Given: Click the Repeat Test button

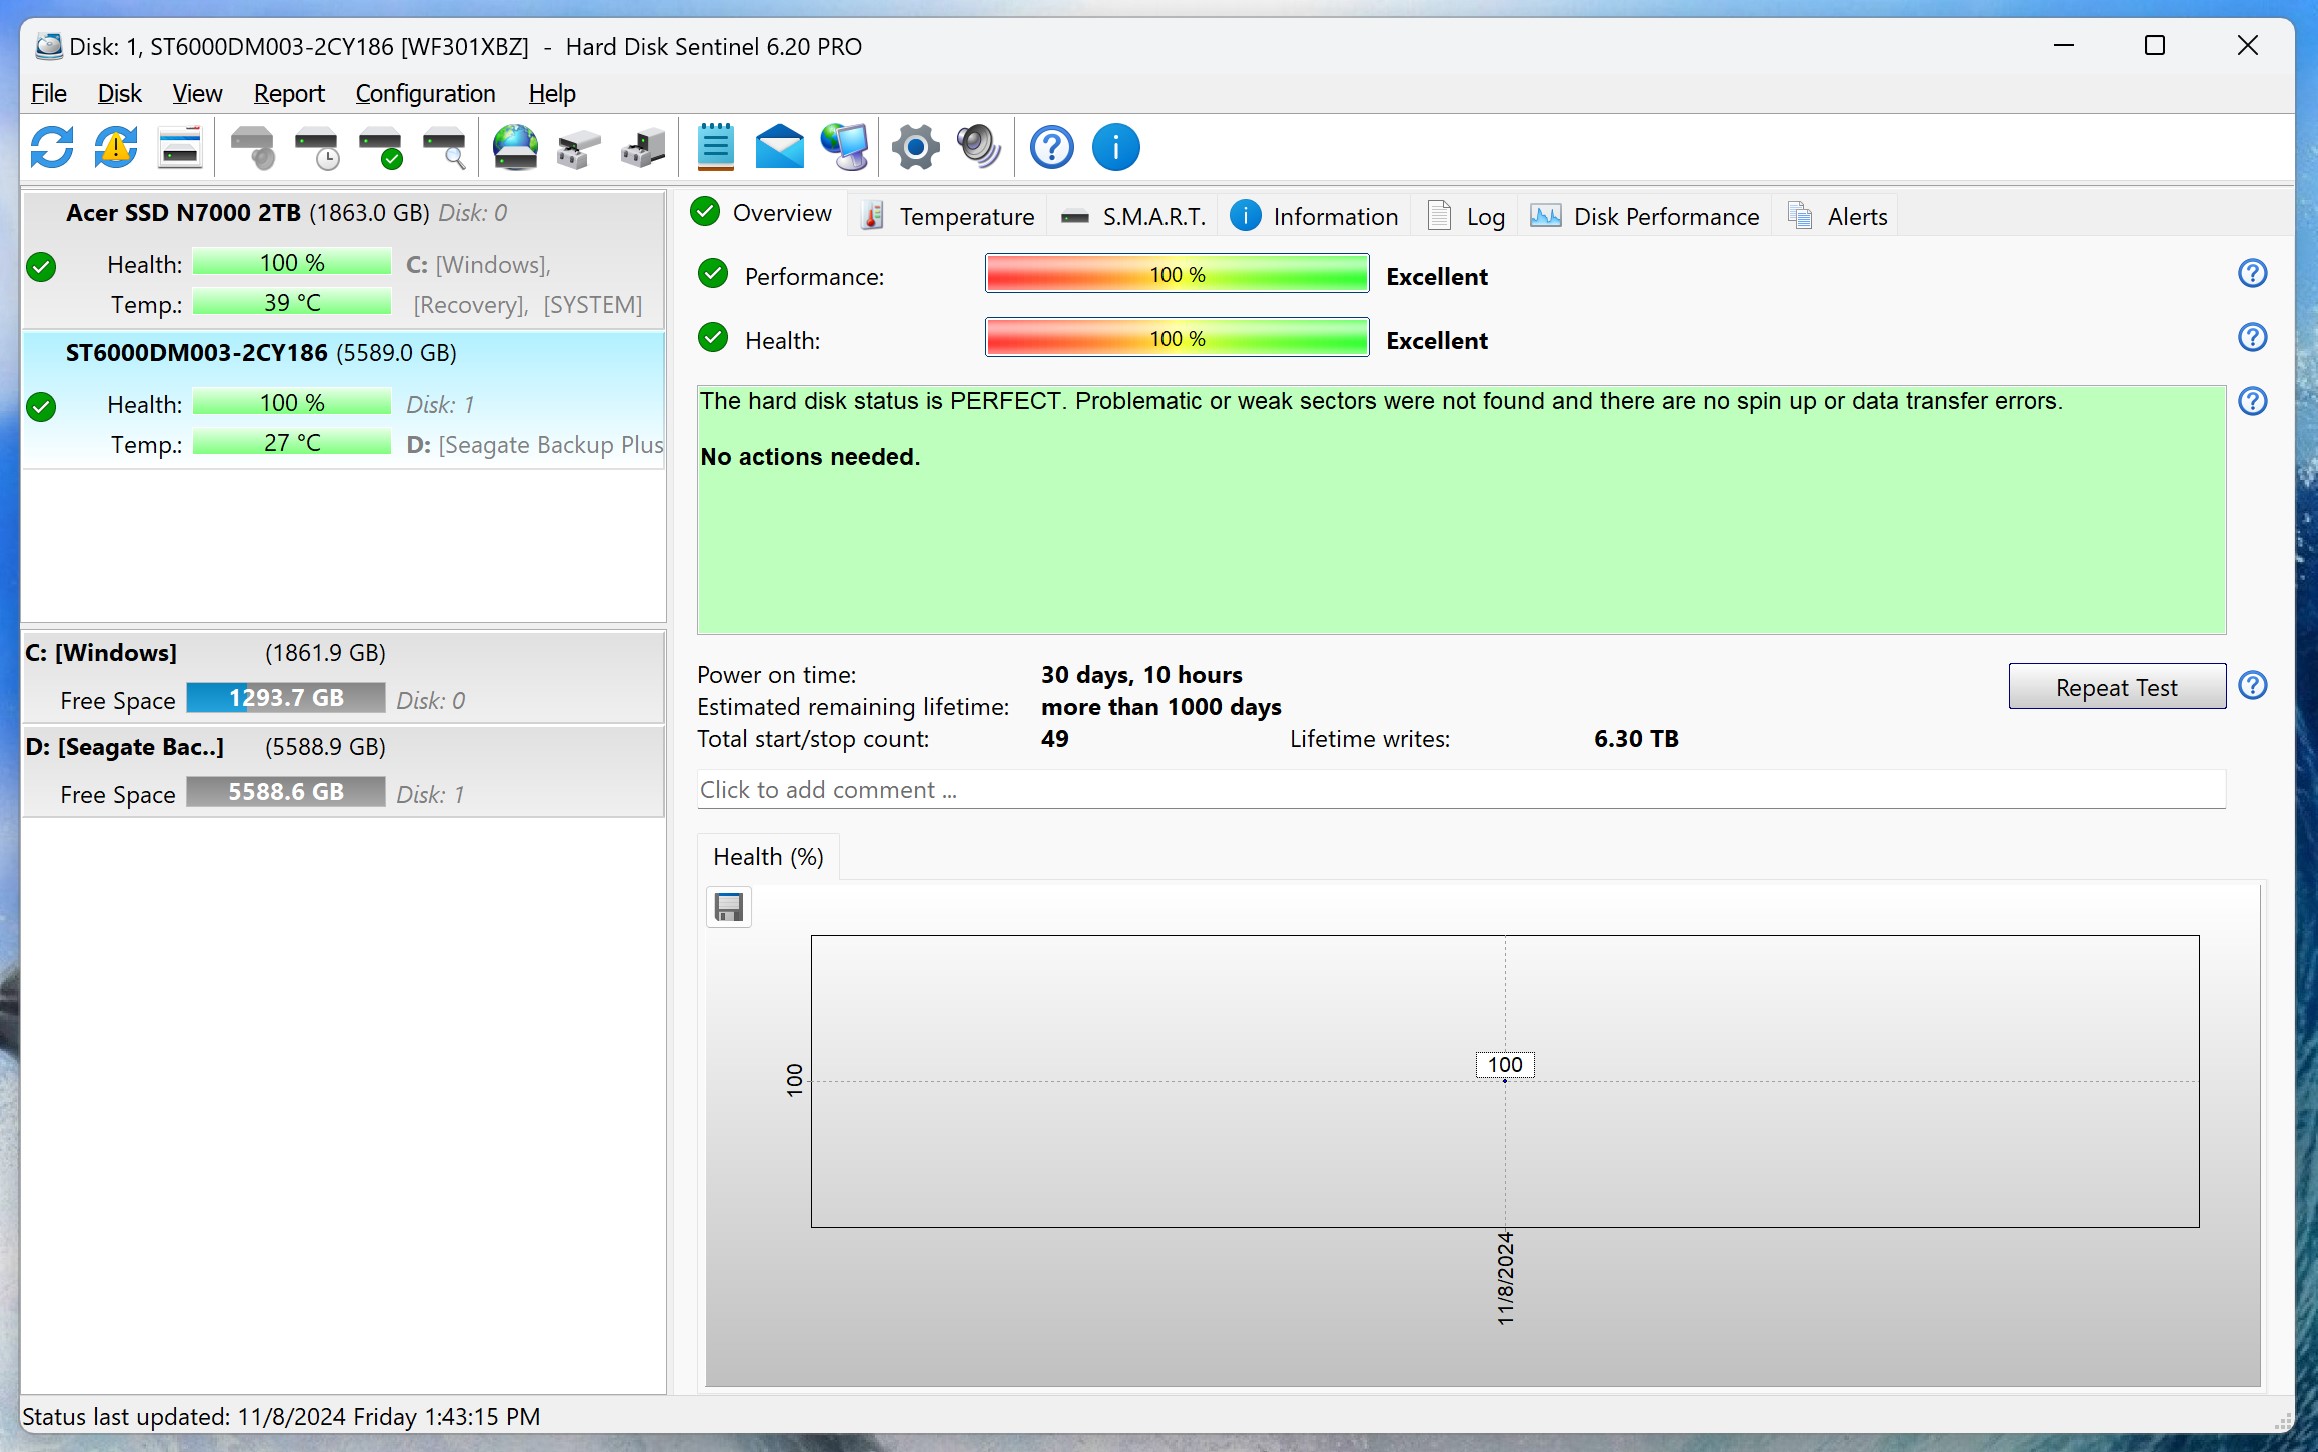Looking at the screenshot, I should (2117, 687).
